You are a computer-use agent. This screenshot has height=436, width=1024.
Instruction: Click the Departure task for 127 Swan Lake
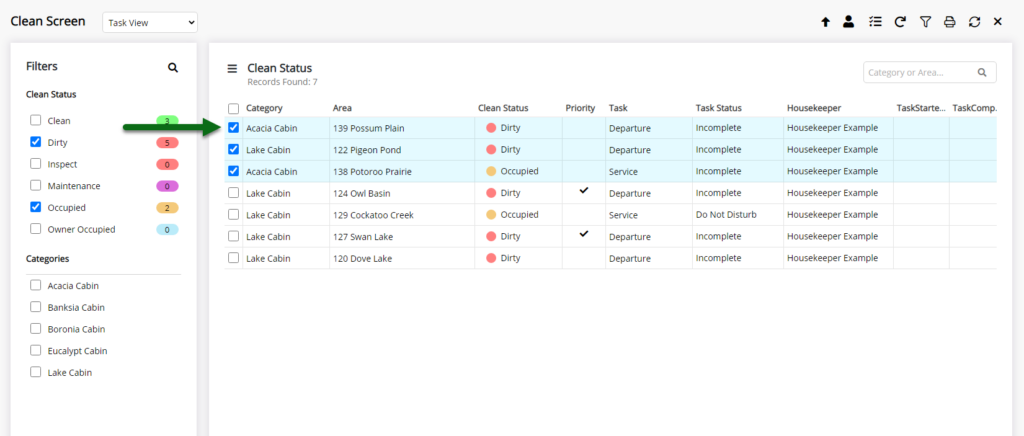pos(630,236)
